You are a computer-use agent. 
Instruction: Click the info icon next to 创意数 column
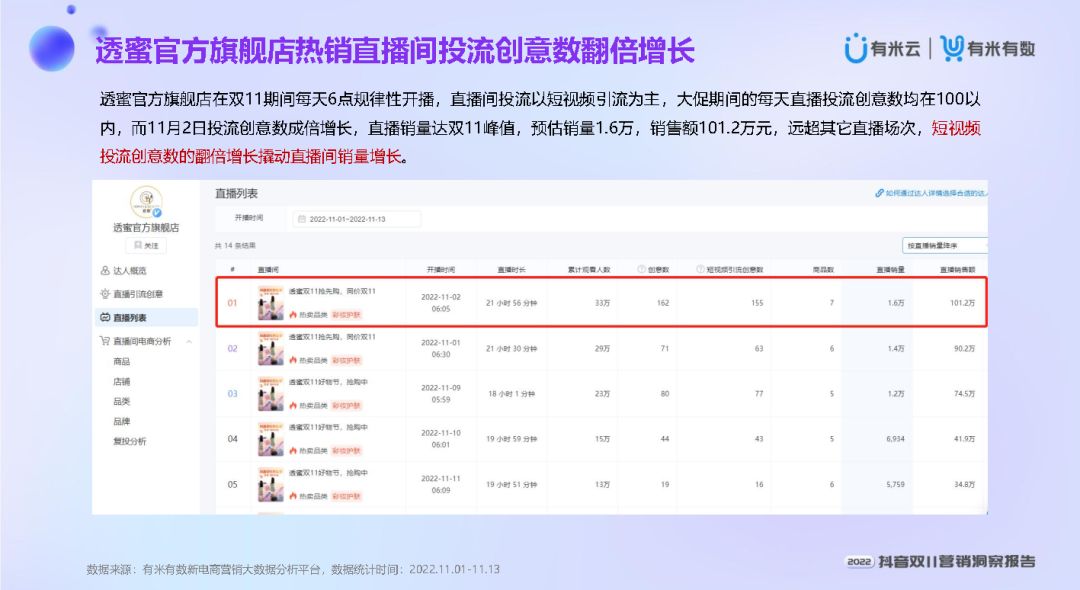tap(643, 270)
